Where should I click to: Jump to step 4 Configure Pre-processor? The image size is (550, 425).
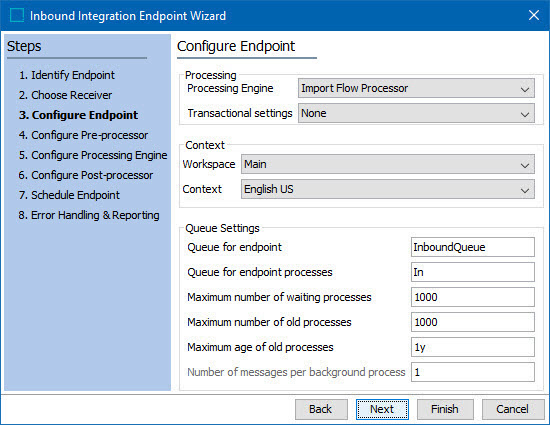pyautogui.click(x=83, y=135)
